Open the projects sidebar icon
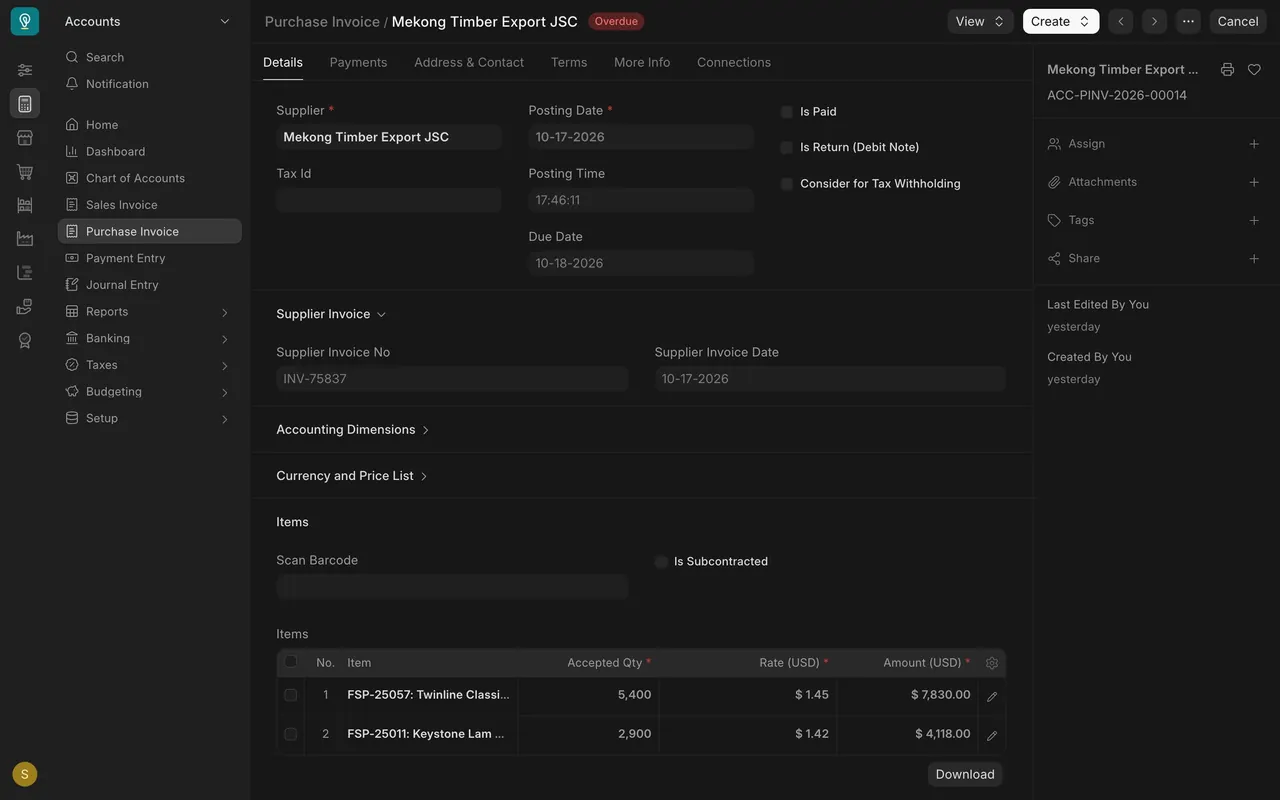The width and height of the screenshot is (1280, 800). coord(25,273)
